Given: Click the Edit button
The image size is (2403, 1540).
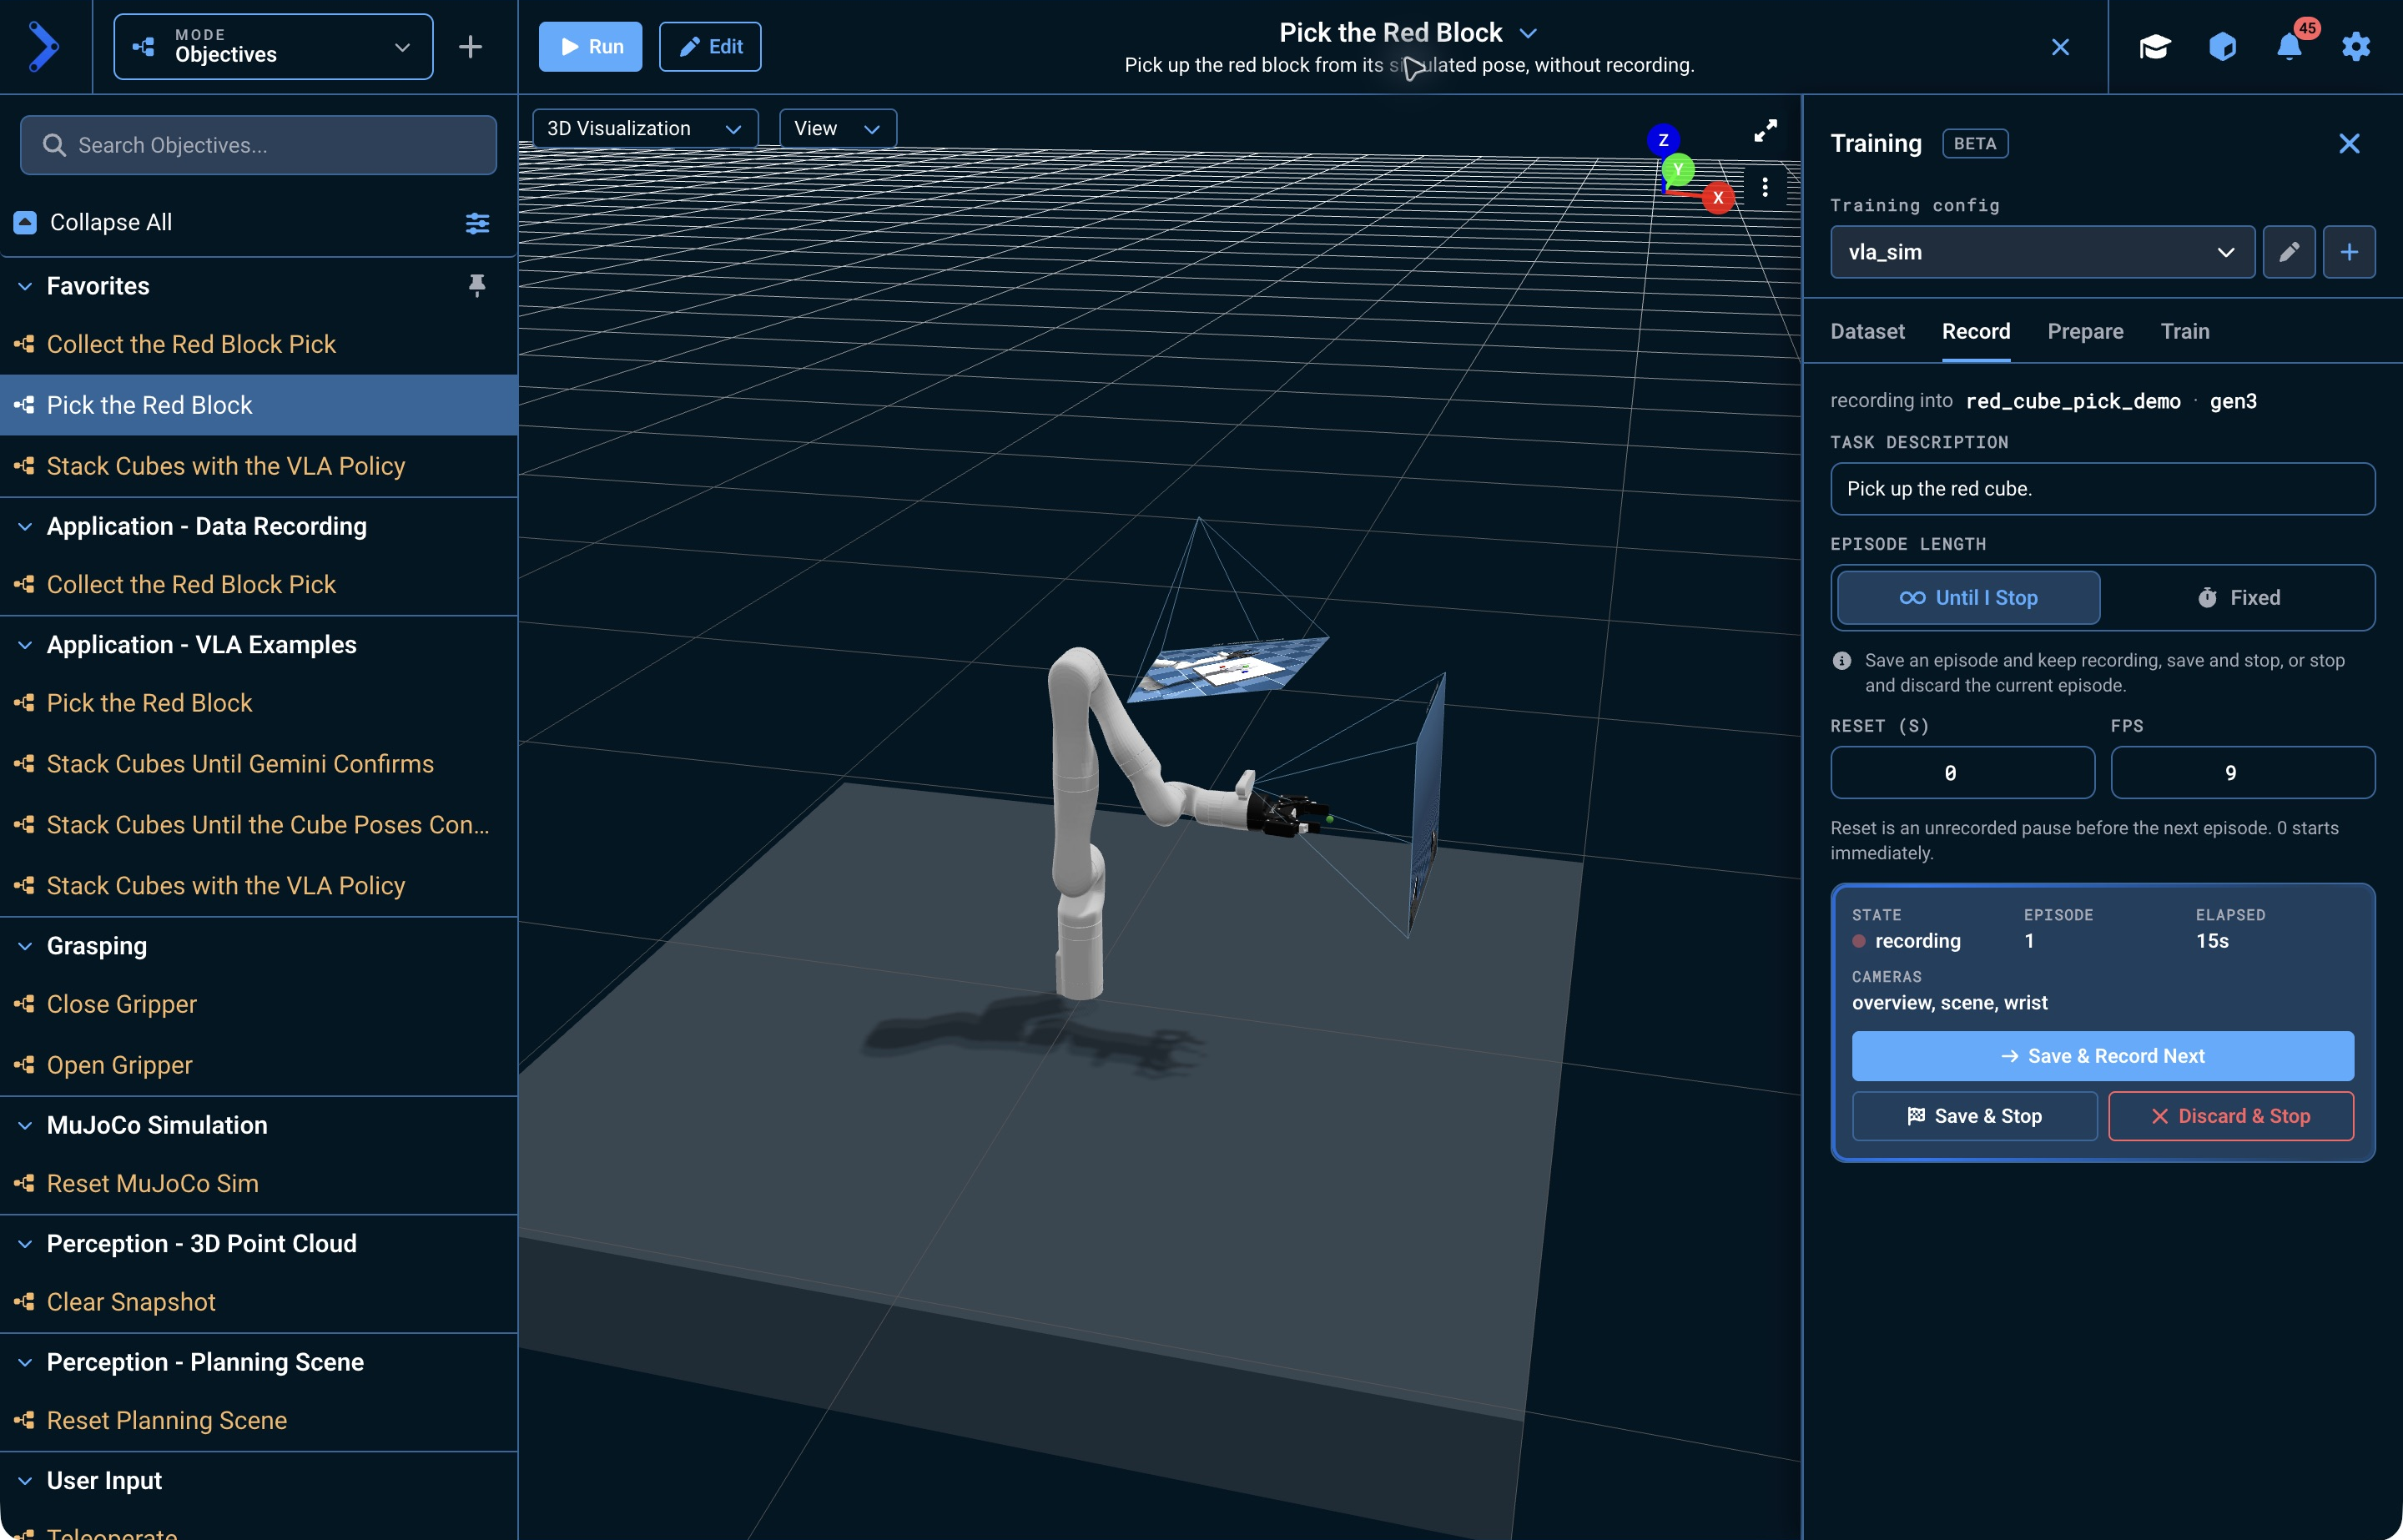Looking at the screenshot, I should click(710, 47).
